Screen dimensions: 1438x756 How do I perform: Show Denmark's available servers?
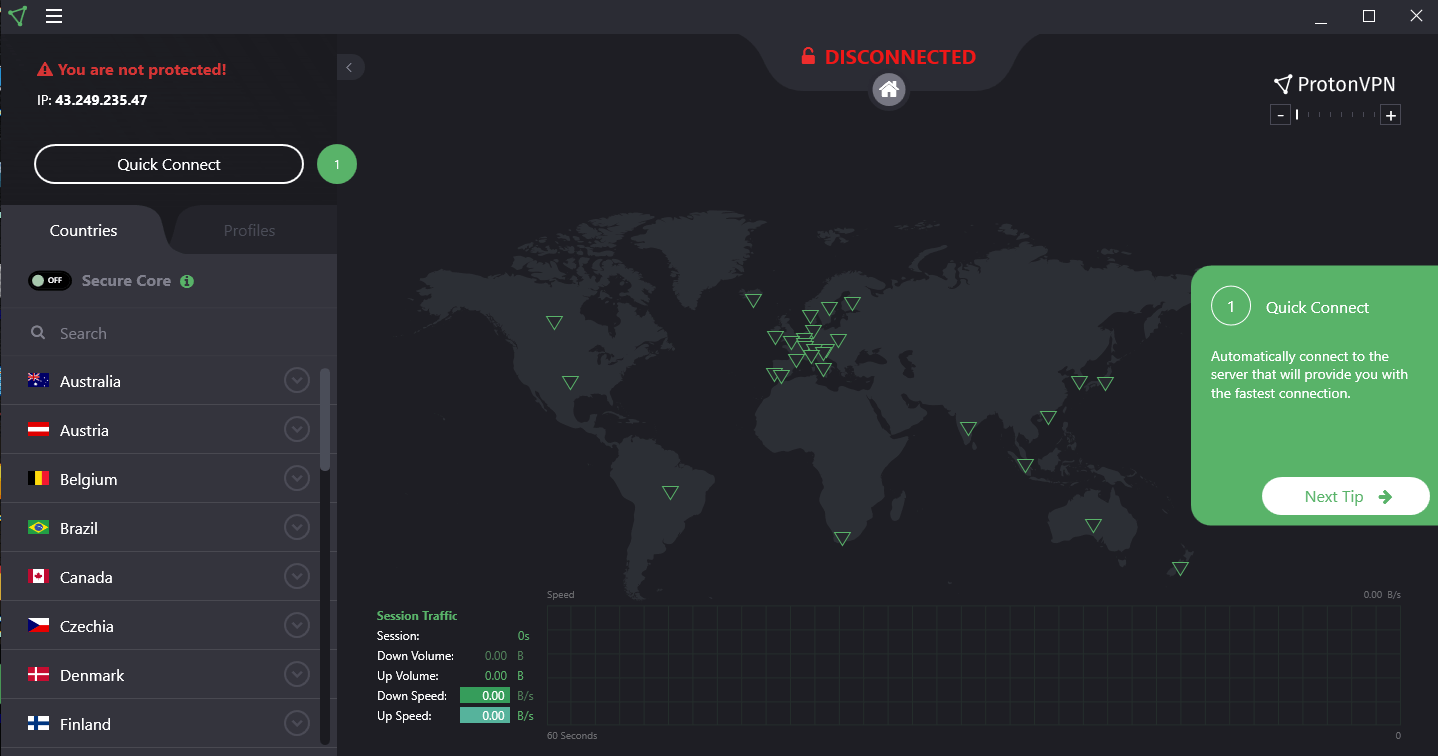click(296, 674)
